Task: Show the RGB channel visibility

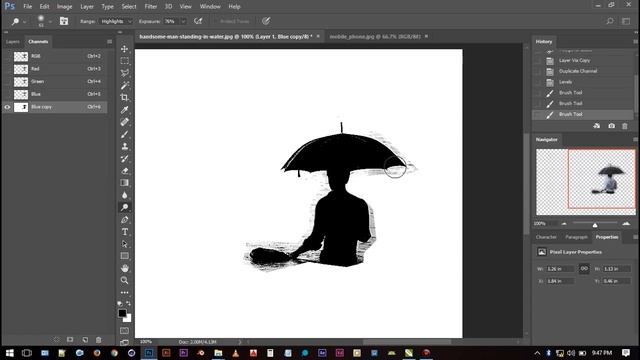Action: [x=7, y=56]
